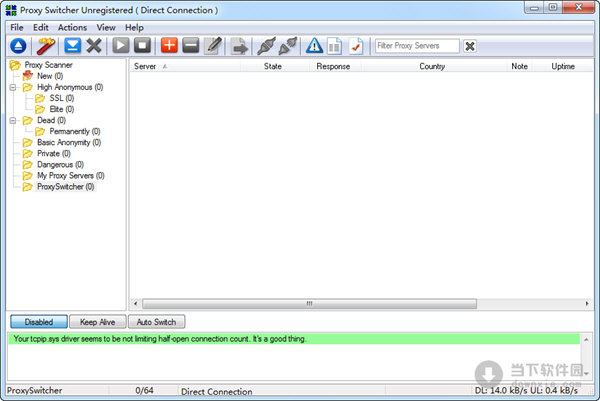Launch the proxy wizard wand icon
Screen dimensions: 600x401
pos(46,46)
